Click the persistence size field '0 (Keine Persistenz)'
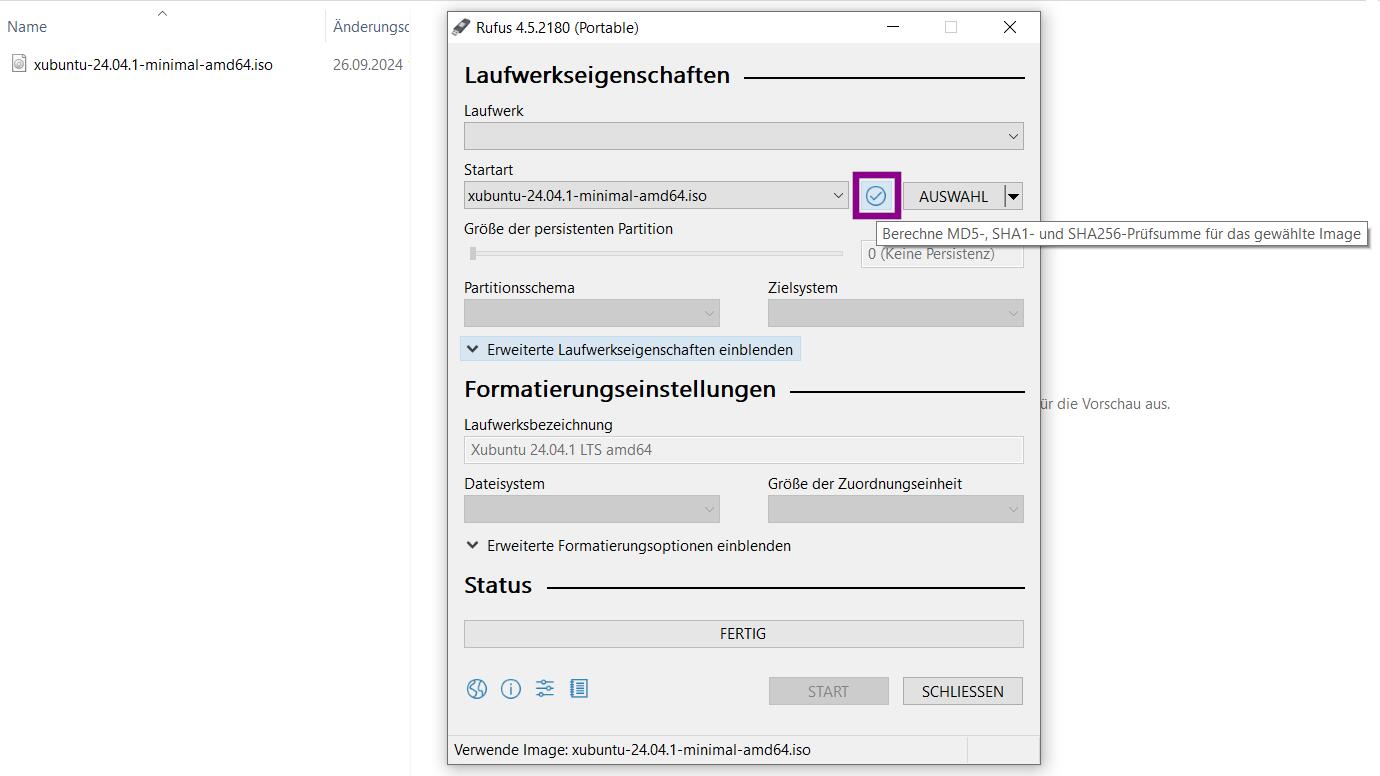 [942, 254]
